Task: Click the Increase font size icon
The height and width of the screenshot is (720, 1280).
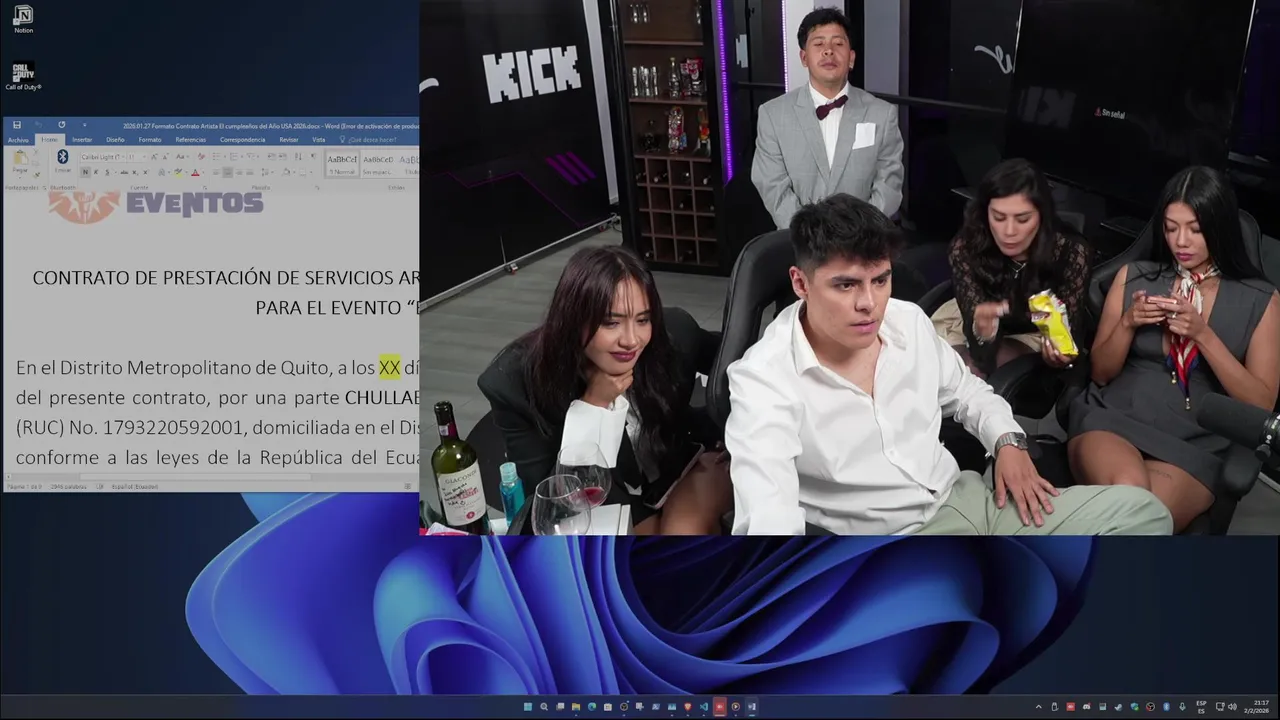Action: (x=154, y=157)
